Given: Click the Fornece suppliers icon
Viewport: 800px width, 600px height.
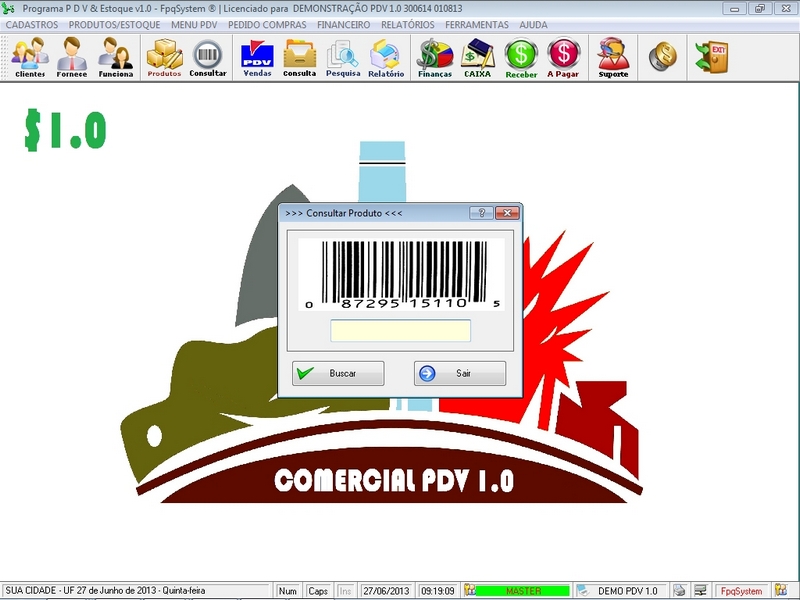Looking at the screenshot, I should 71,57.
